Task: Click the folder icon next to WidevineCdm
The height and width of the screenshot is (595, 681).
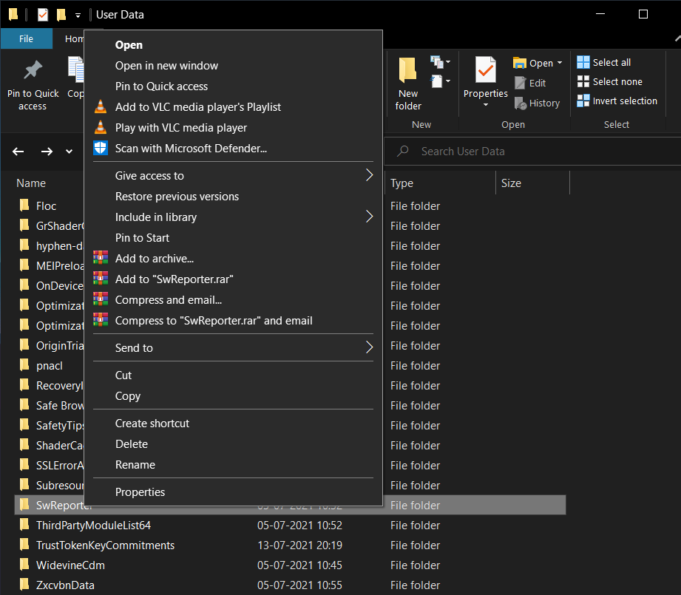Action: 24,565
